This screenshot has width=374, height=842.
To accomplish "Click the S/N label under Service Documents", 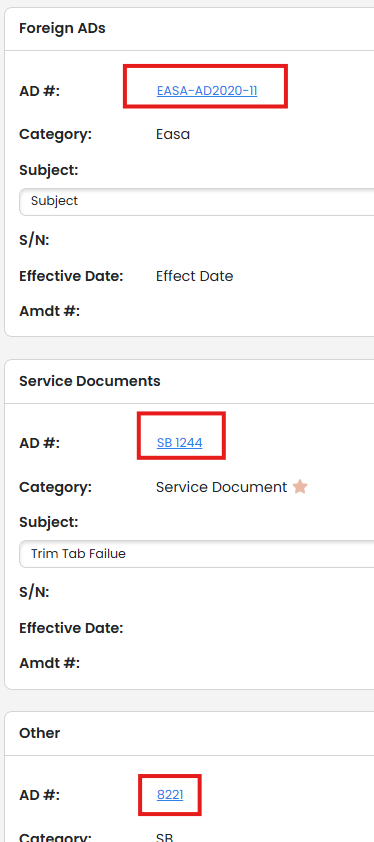I will (x=34, y=592).
